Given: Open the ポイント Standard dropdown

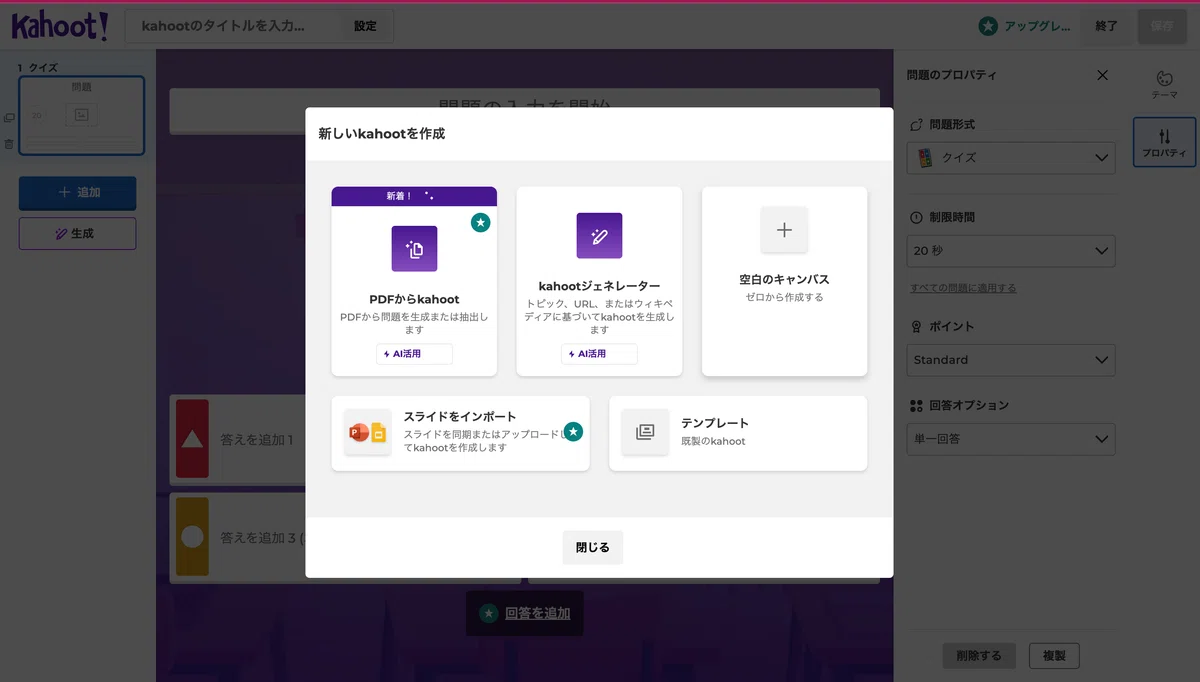Looking at the screenshot, I should pos(1011,360).
